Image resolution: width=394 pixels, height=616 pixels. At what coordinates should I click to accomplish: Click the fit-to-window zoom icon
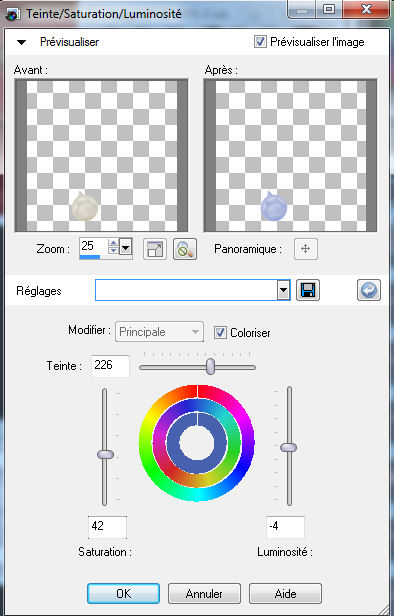[x=155, y=249]
